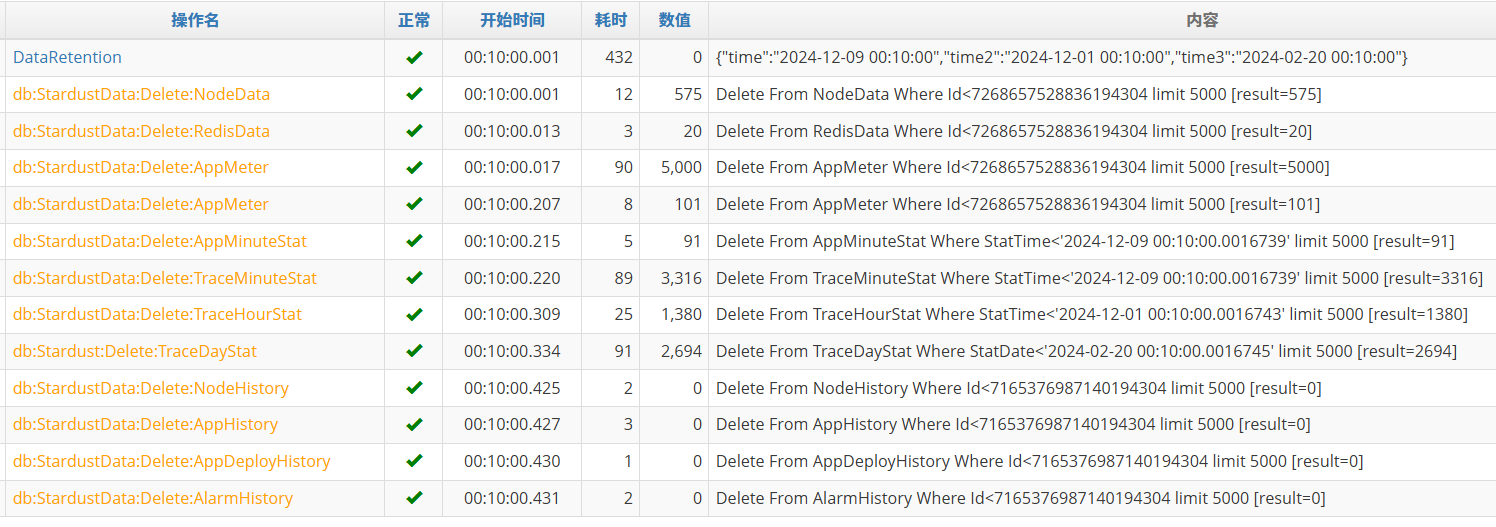Open the Delete:AppMeter link with value 5,000
This screenshot has height=527, width=1496.
click(140, 168)
